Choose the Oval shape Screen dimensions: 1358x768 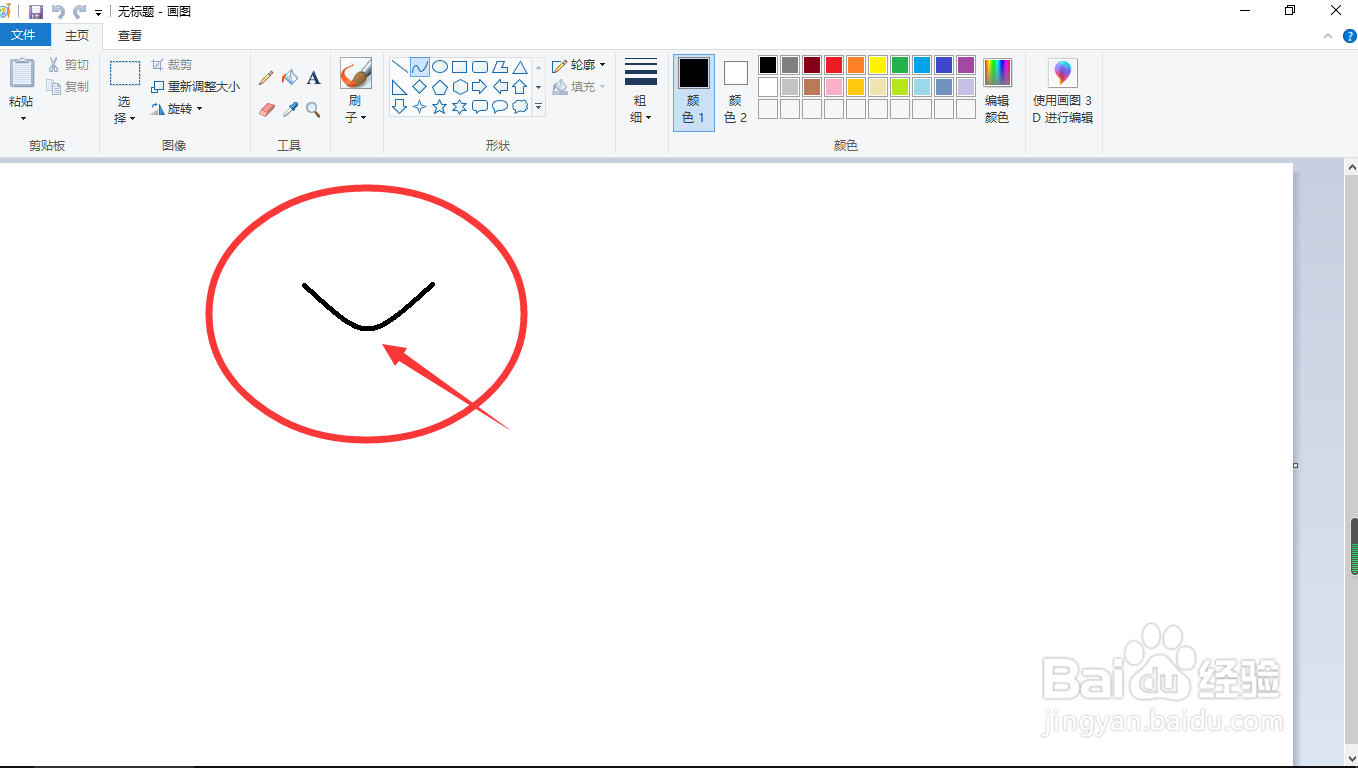coord(439,67)
